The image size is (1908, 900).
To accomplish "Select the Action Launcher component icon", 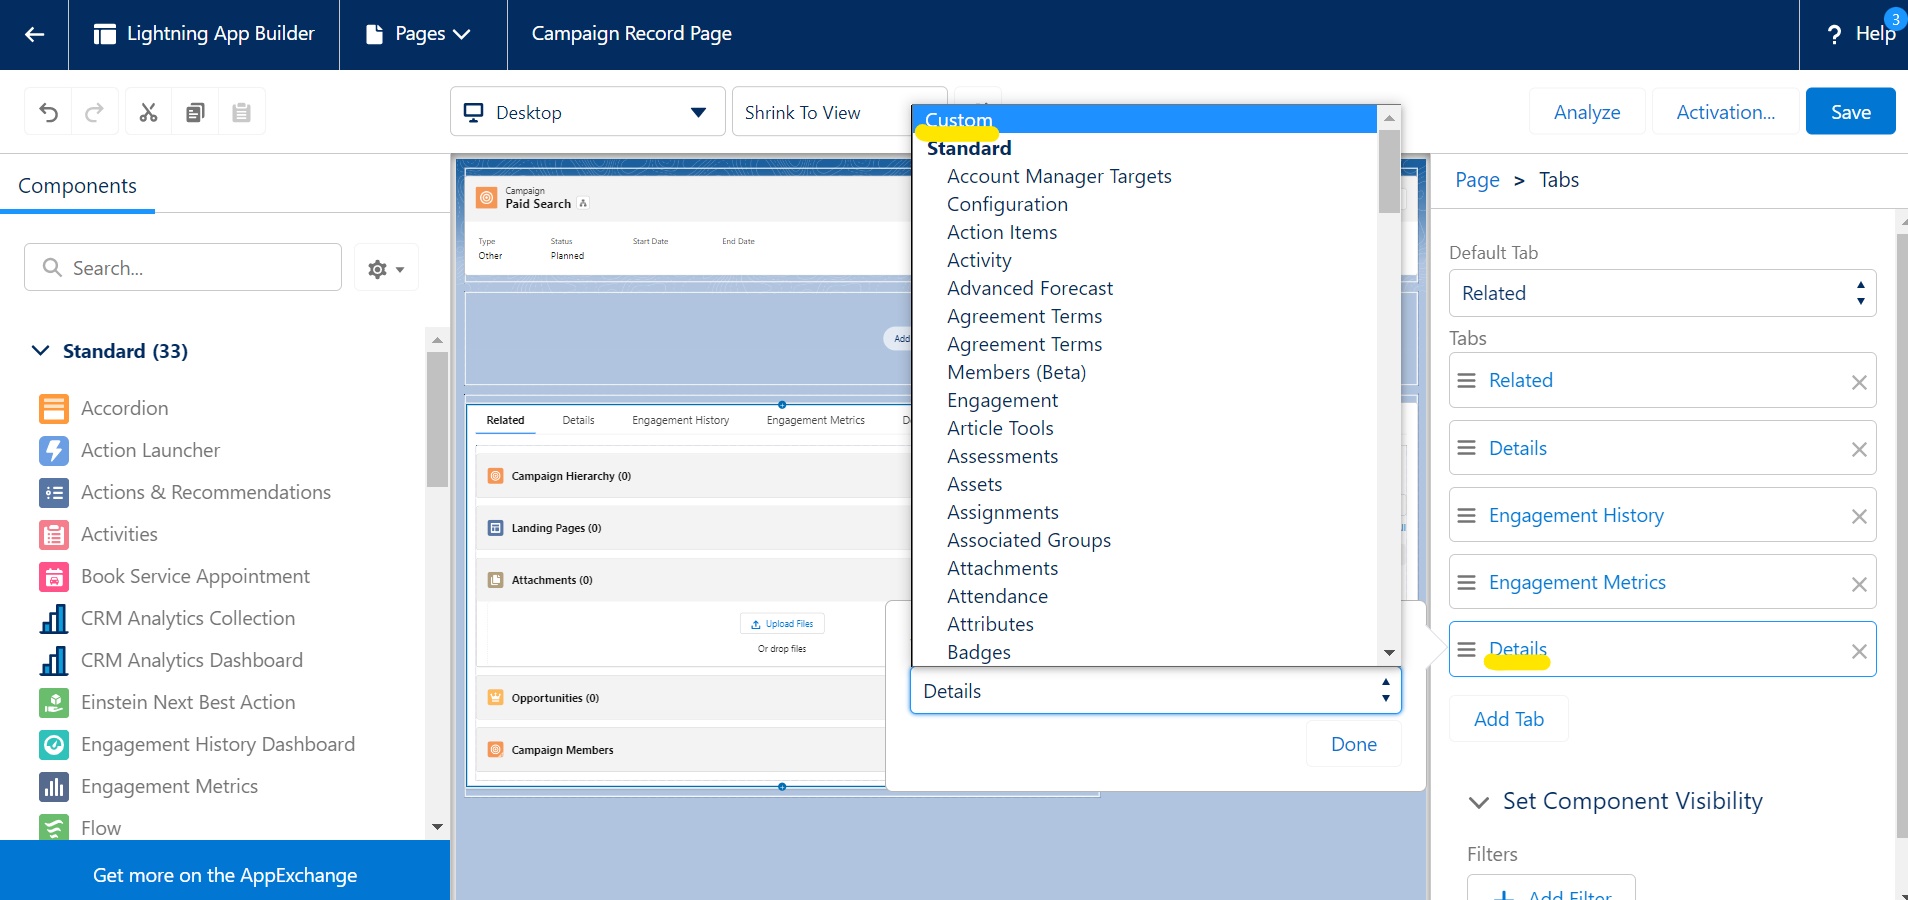I will tap(54, 450).
